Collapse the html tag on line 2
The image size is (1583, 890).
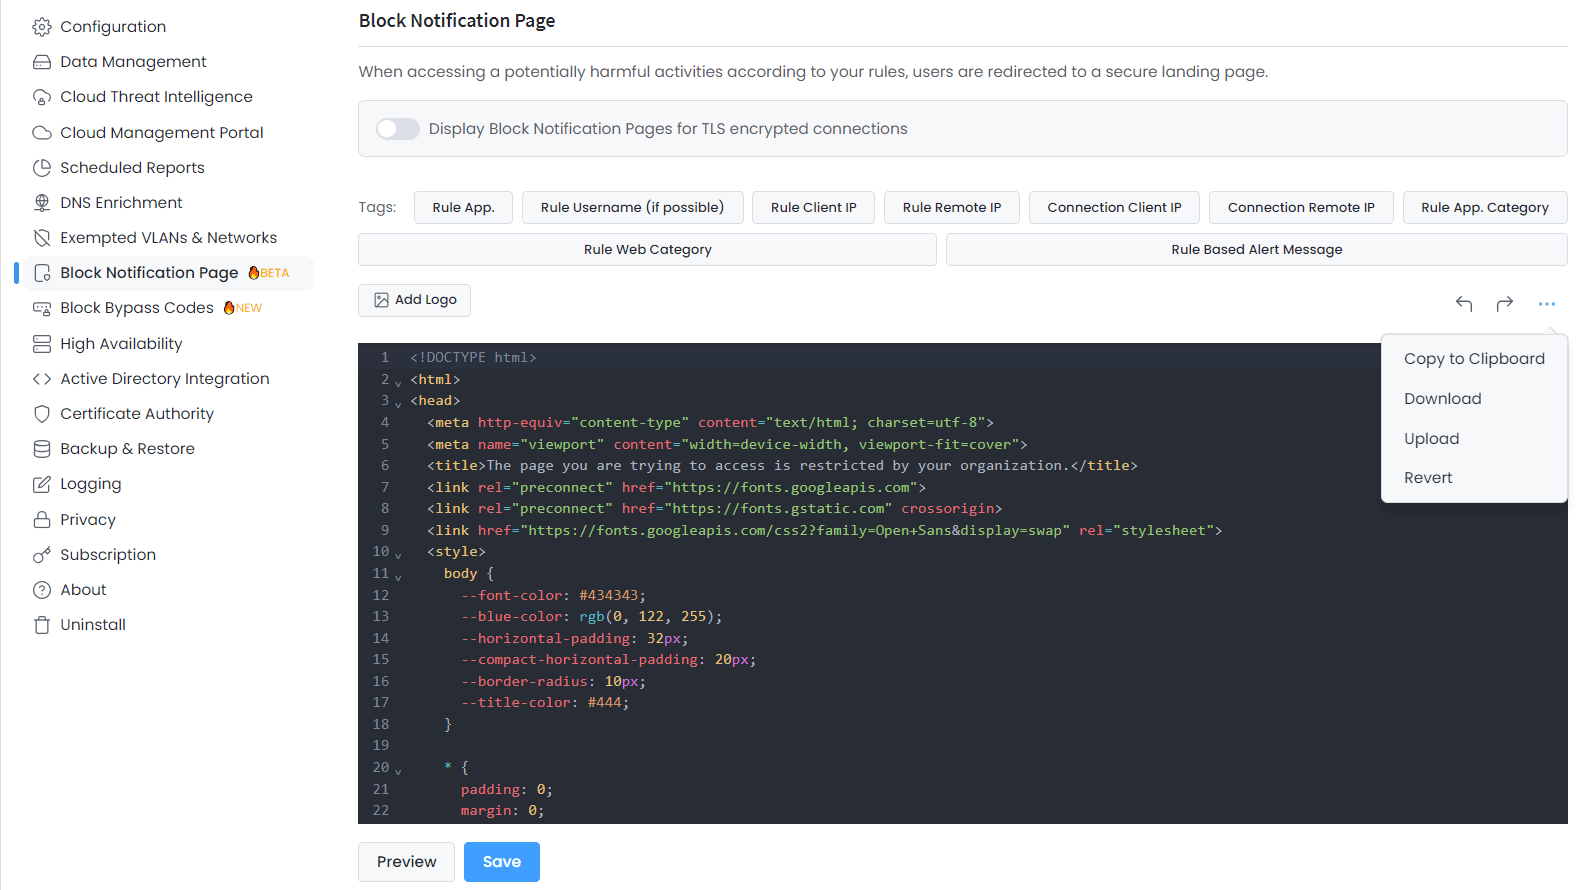(x=398, y=383)
